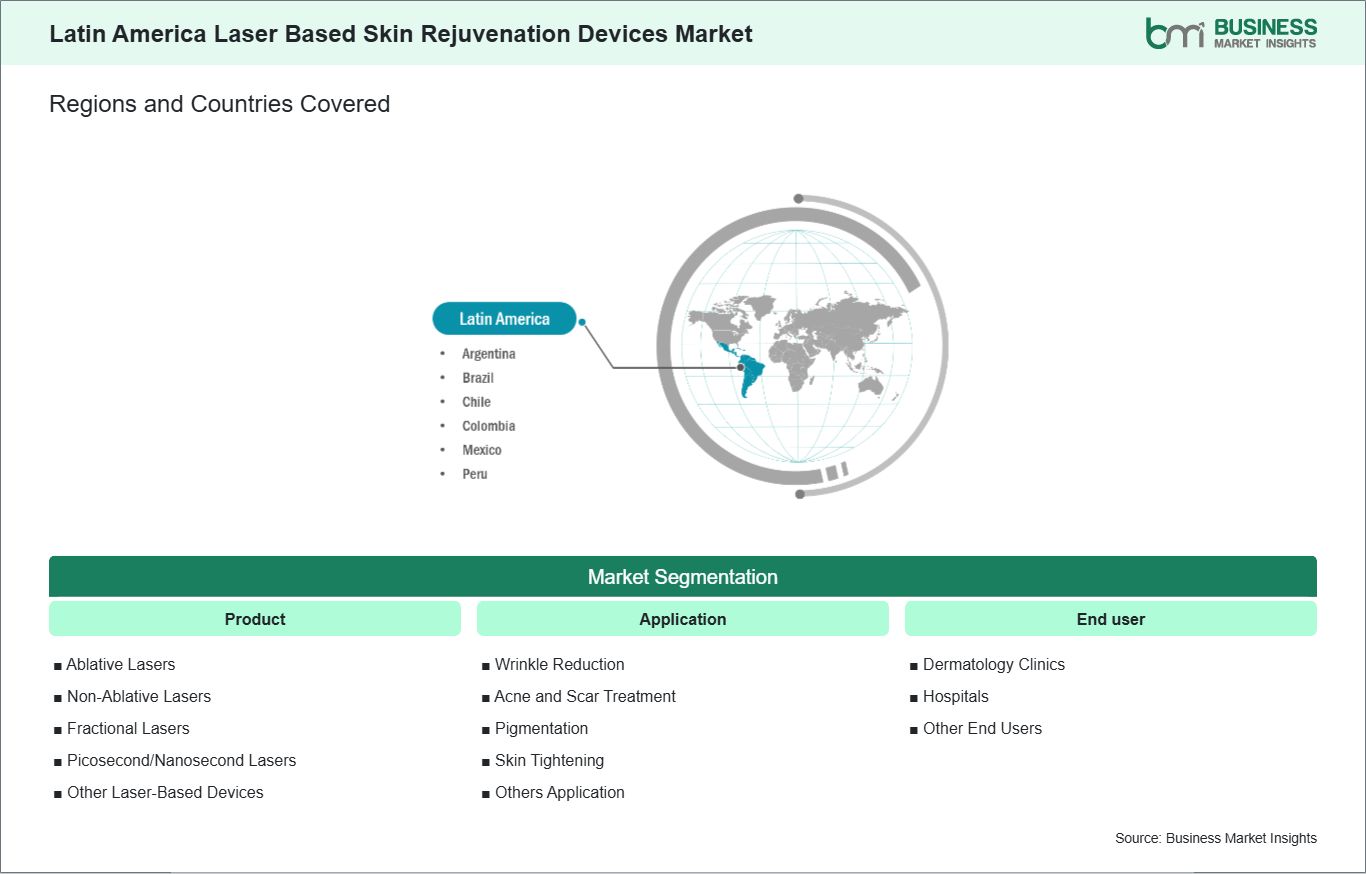This screenshot has height=874, width=1366.
Task: Click the Others Application item
Action: [x=553, y=792]
